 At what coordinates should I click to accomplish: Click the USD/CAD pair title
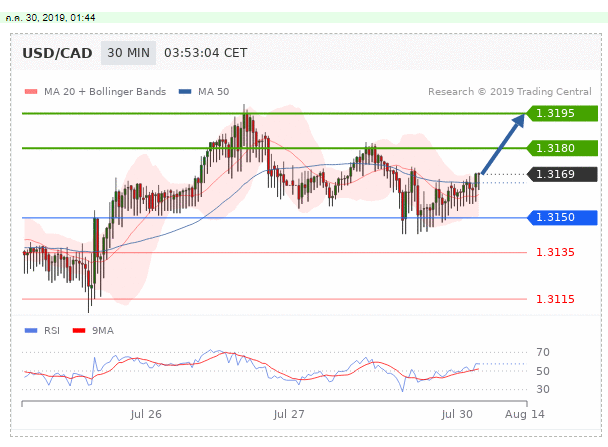click(57, 53)
